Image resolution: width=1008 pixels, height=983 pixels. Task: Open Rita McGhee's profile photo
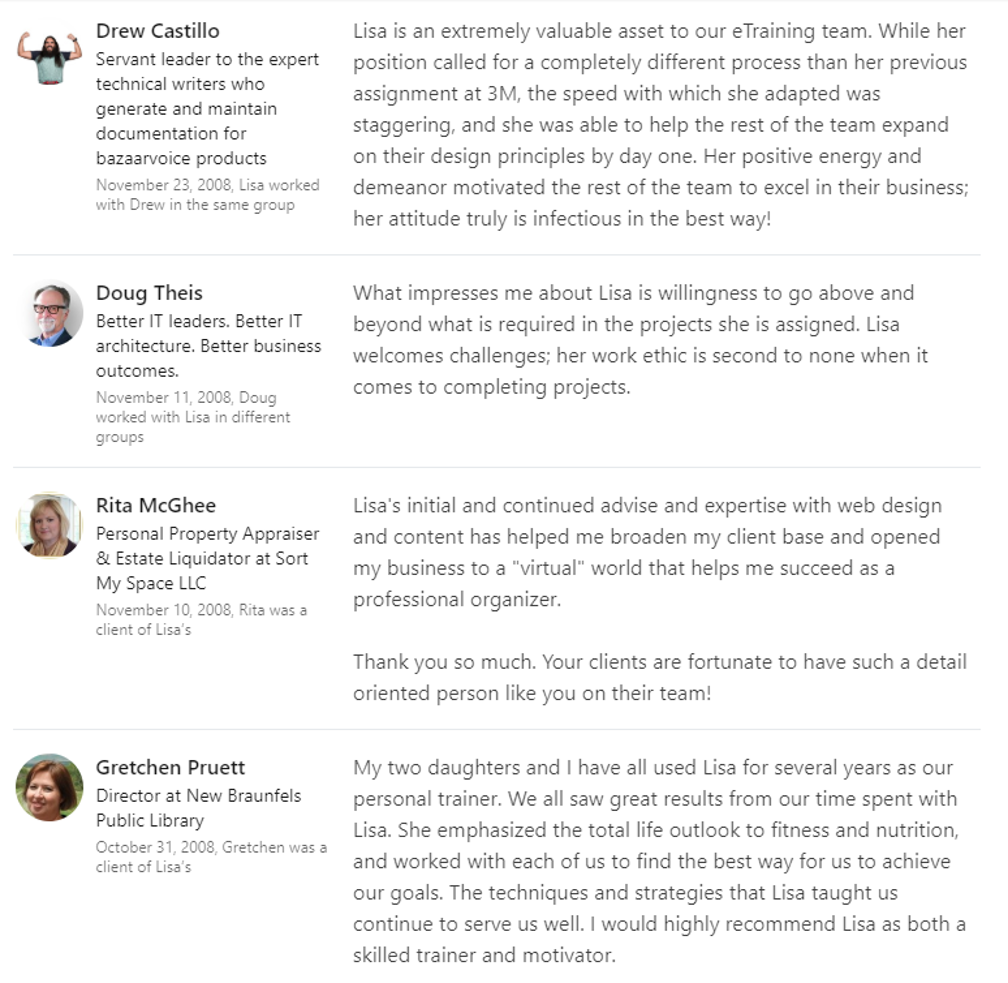click(x=50, y=525)
